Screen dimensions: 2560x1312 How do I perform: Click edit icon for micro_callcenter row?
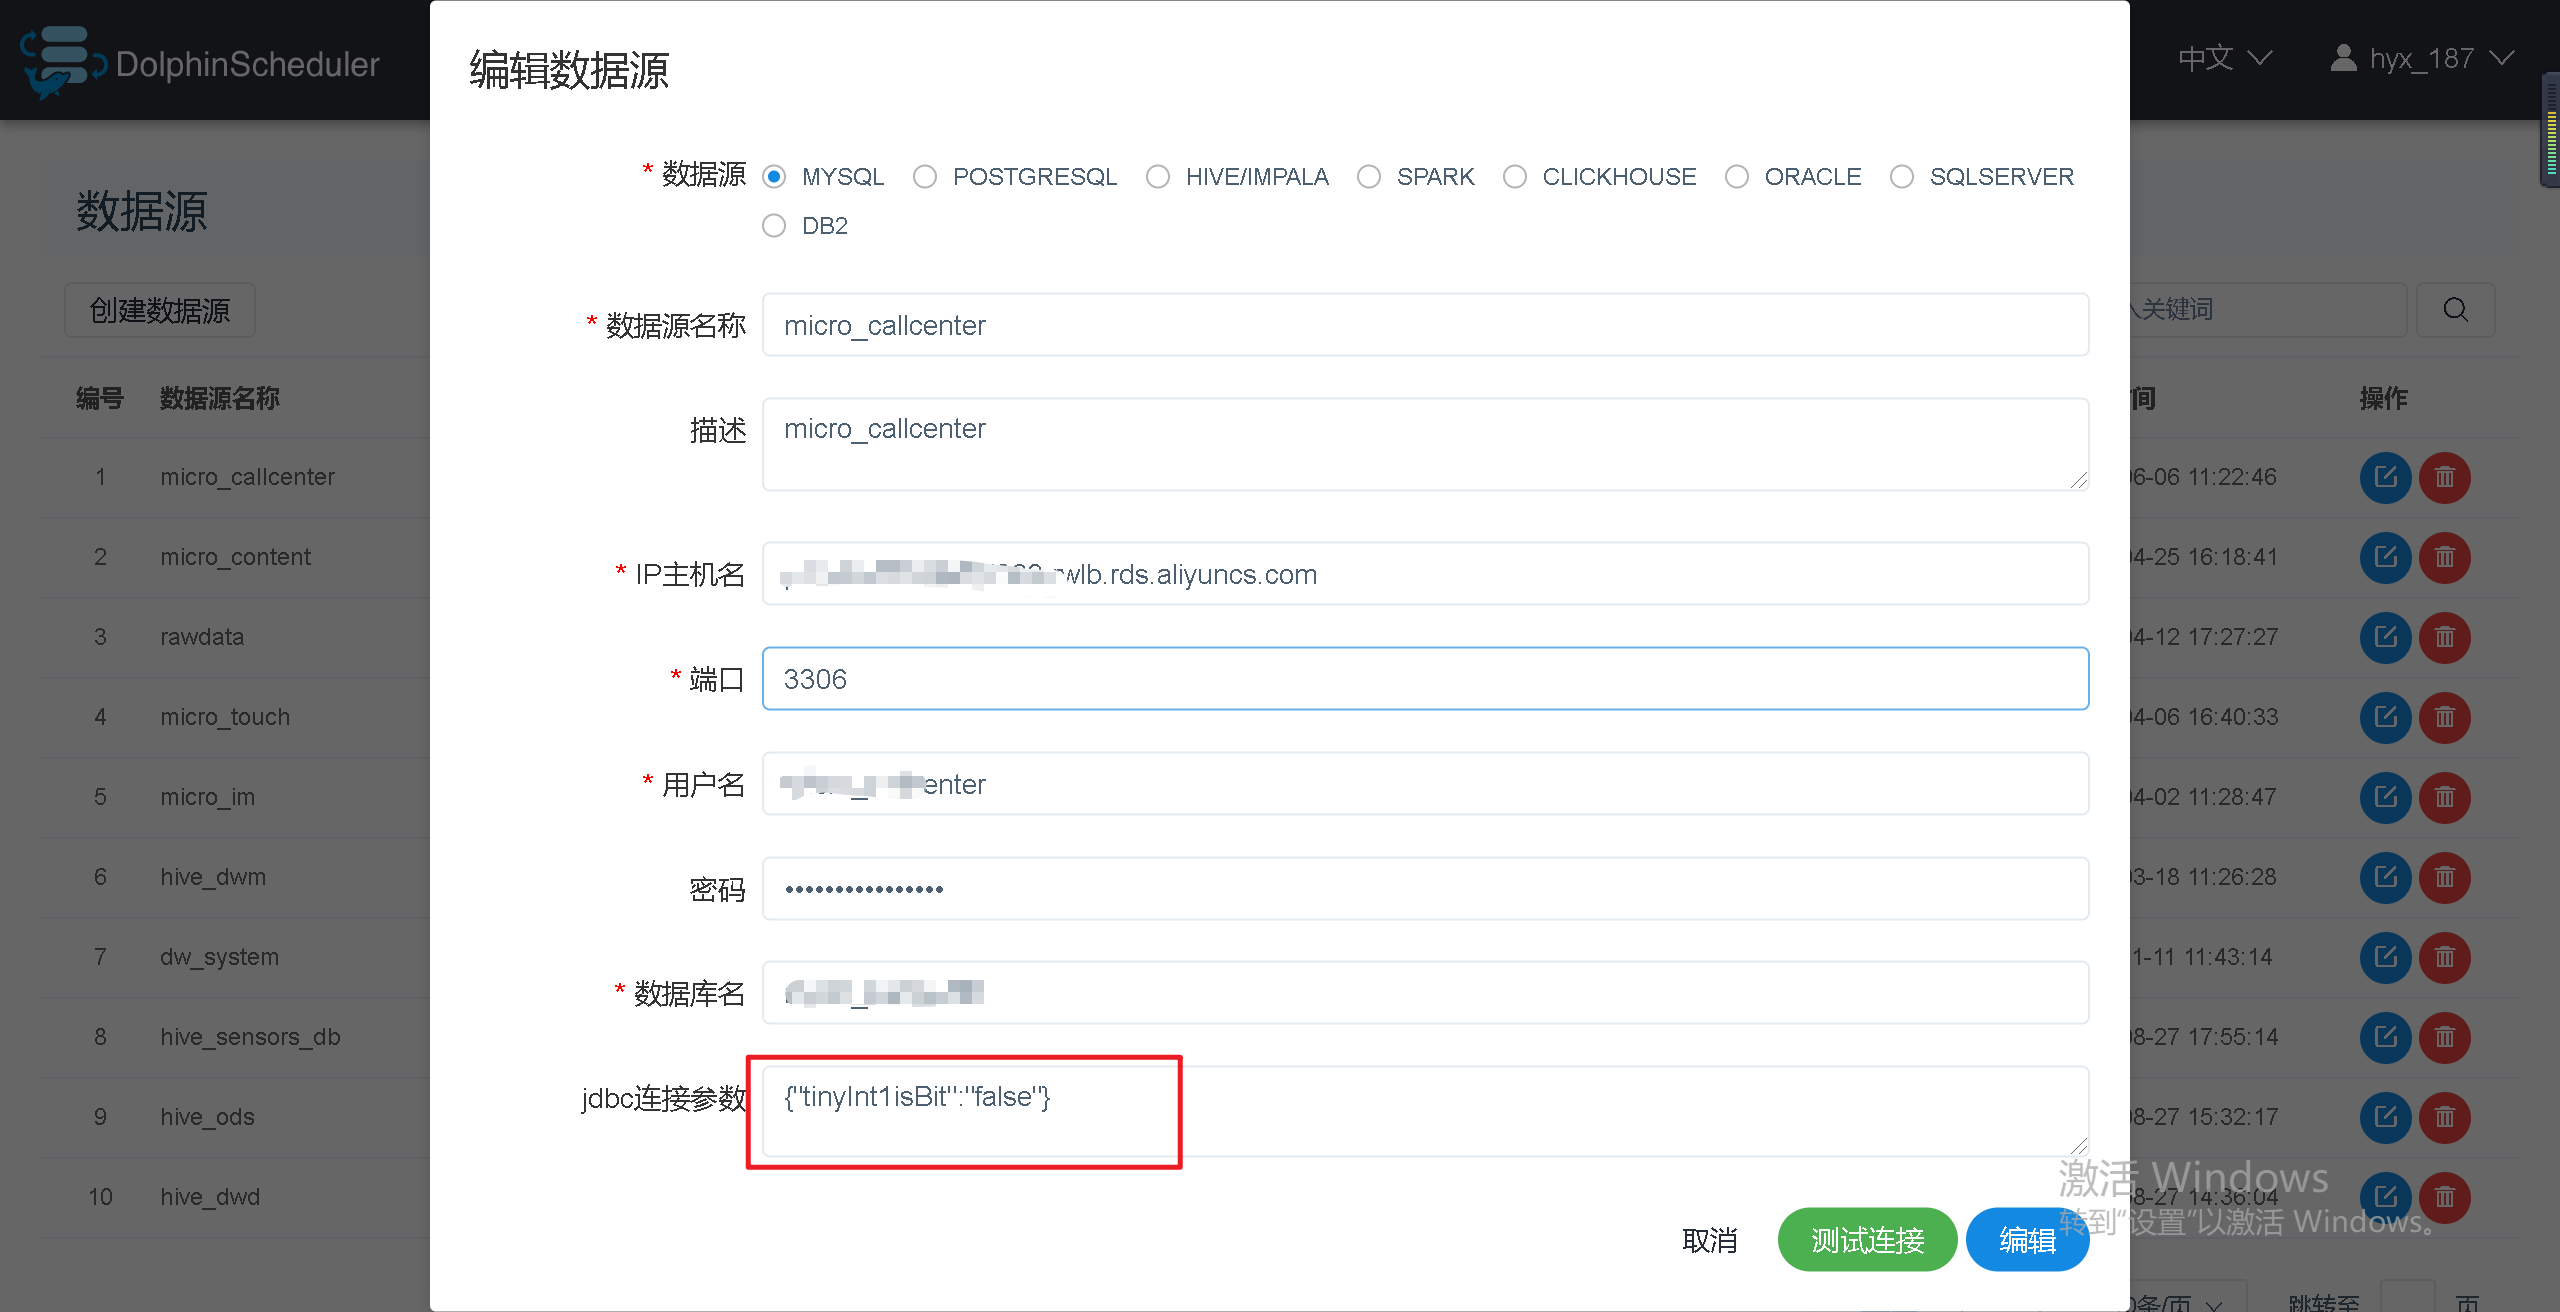point(2386,477)
